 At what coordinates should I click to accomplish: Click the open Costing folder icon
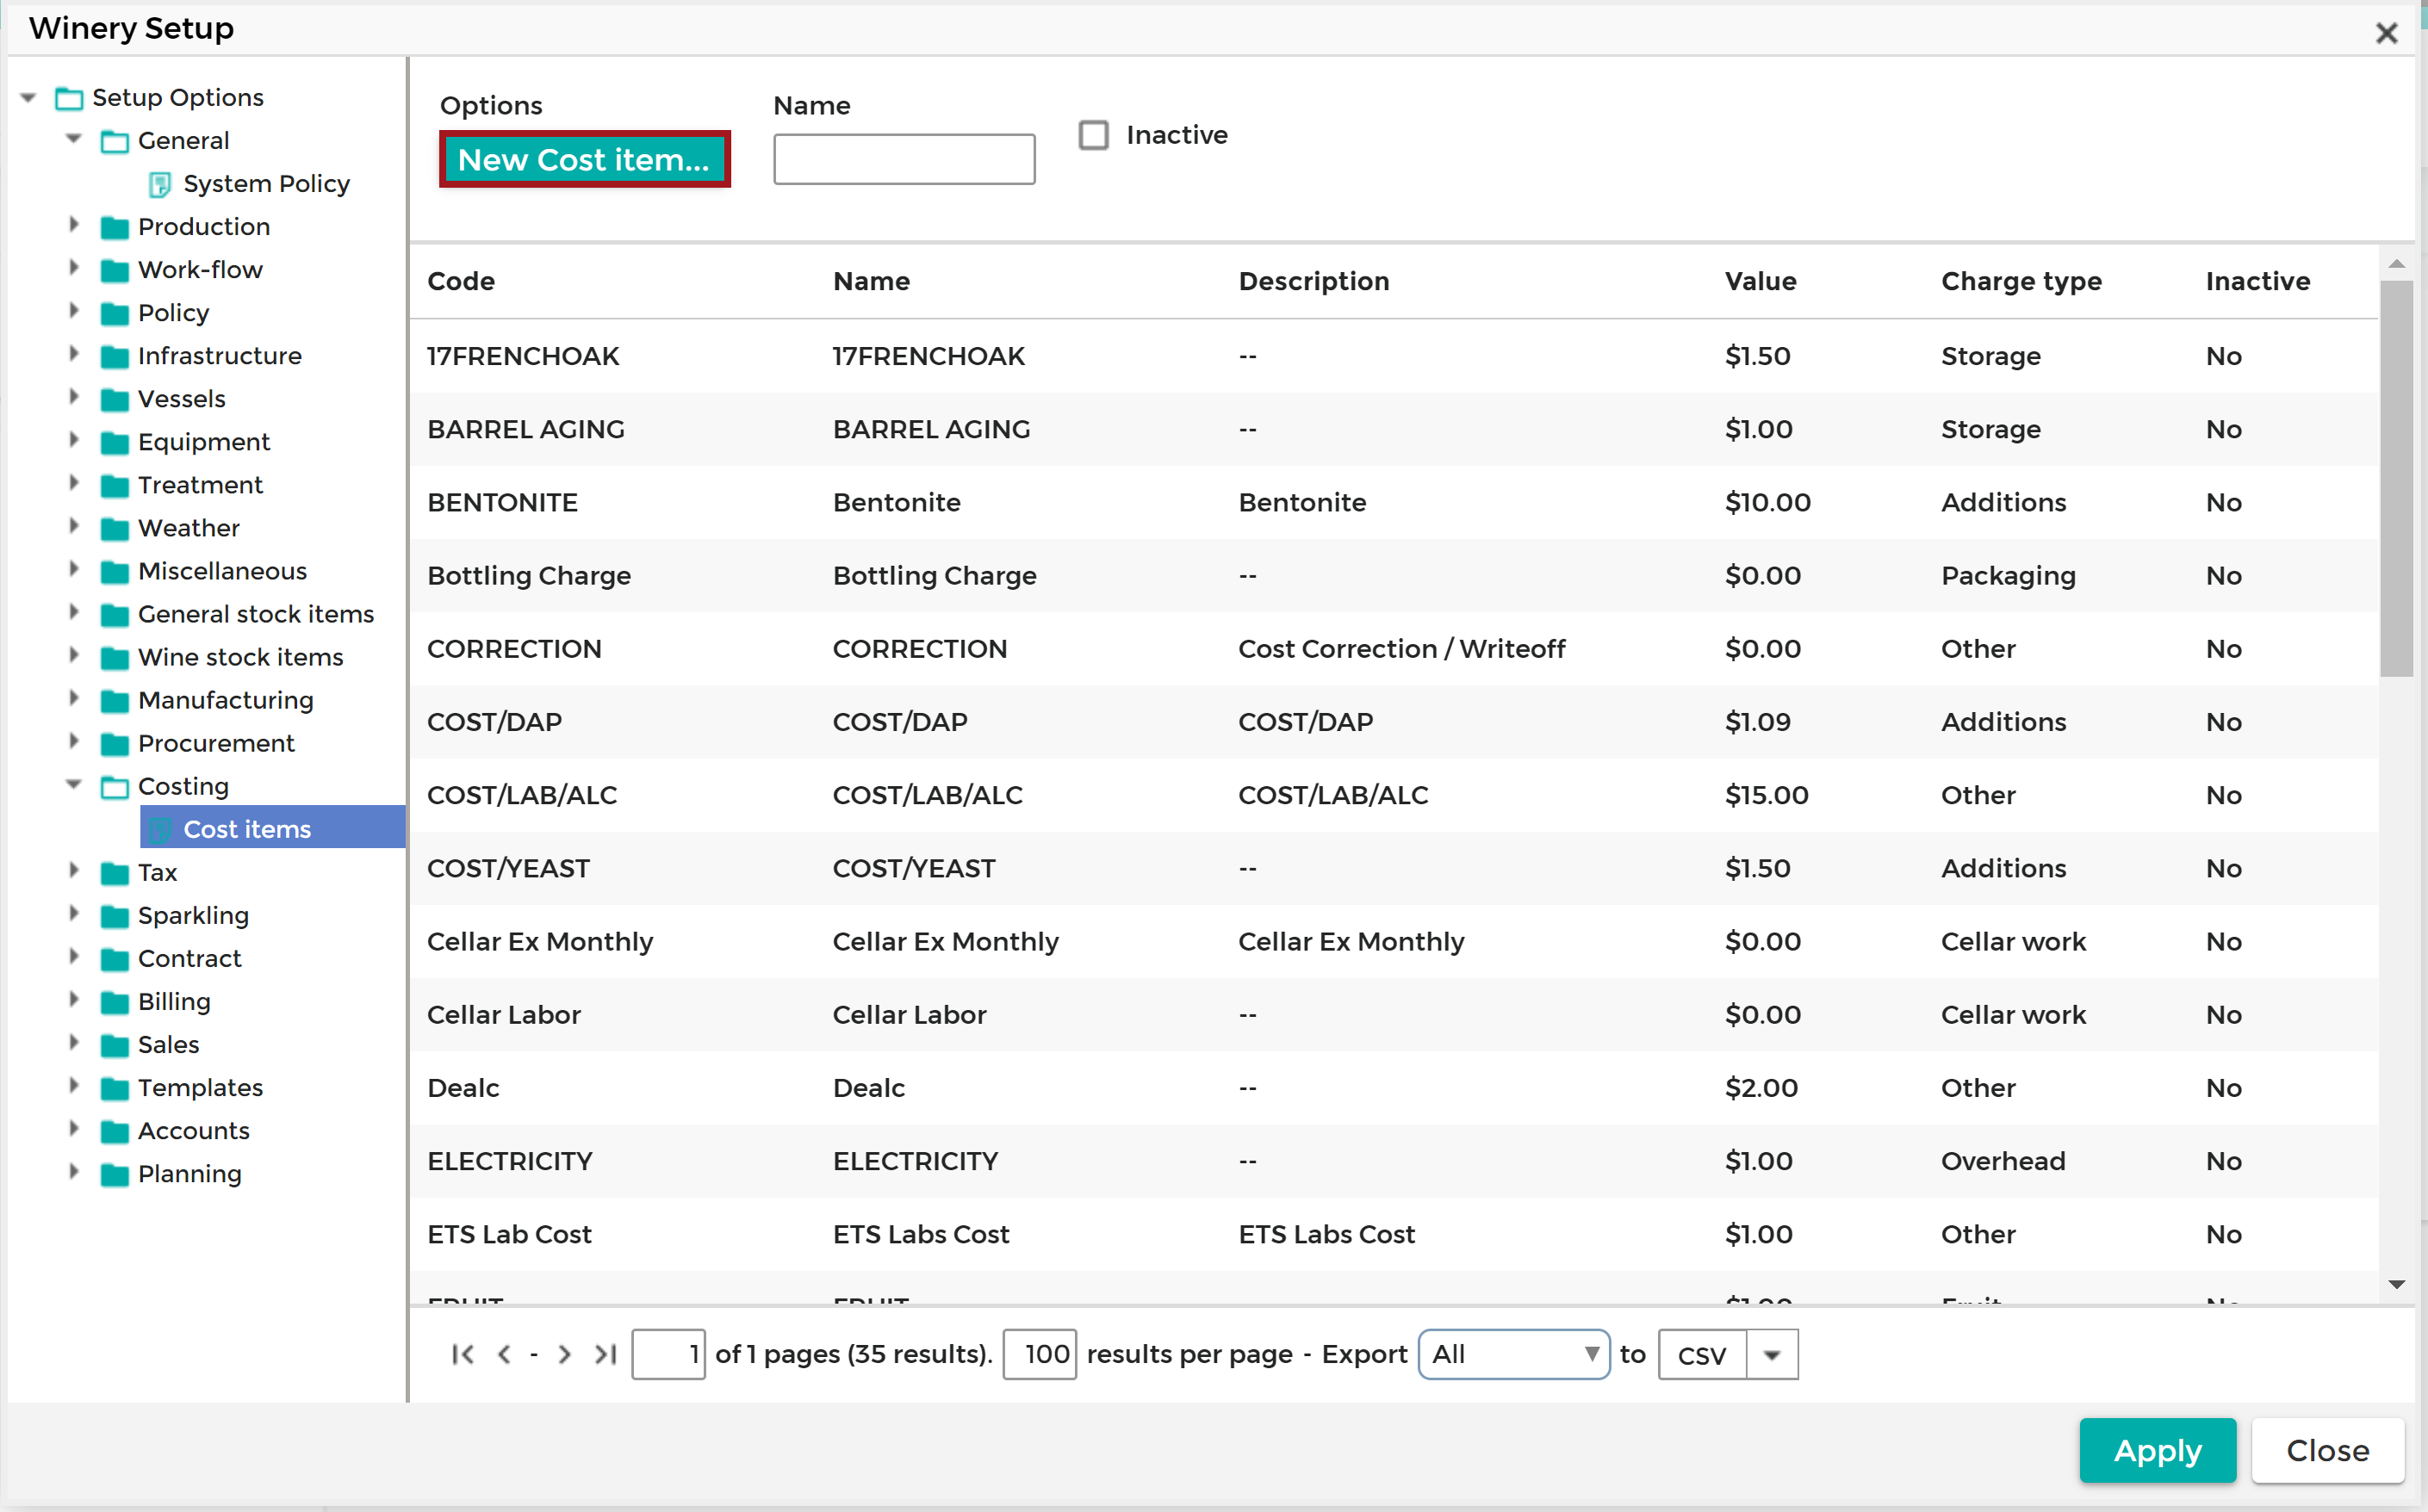coord(115,787)
